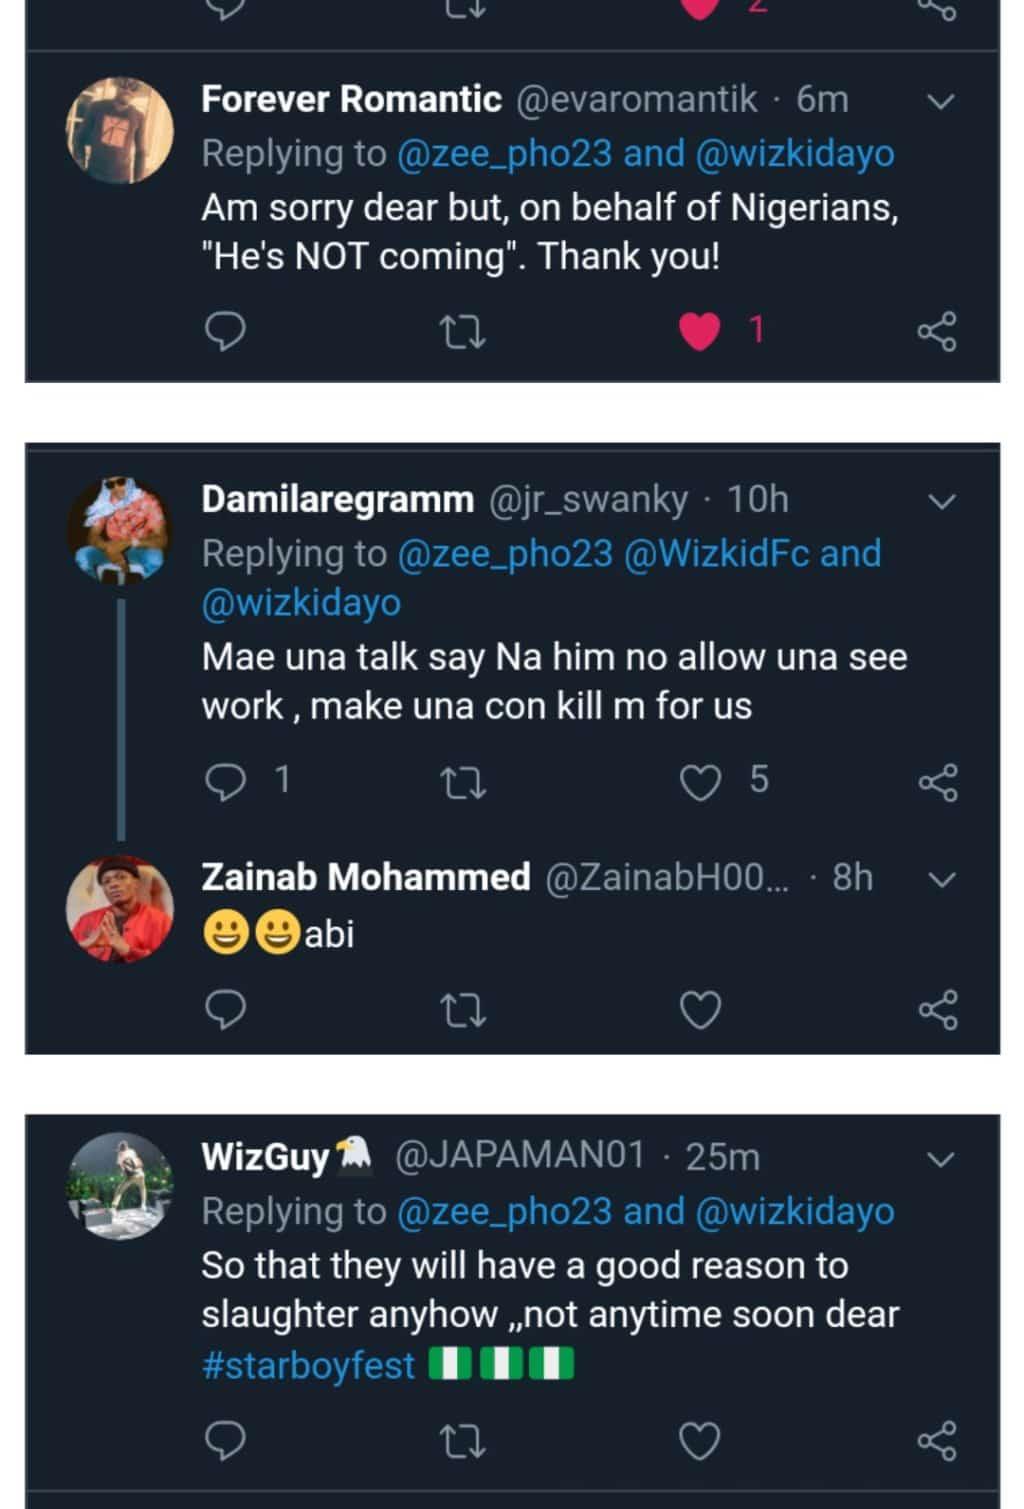The height and width of the screenshot is (1509, 1024).
Task: Reply to Forever Romantic's tweet
Action: point(225,332)
